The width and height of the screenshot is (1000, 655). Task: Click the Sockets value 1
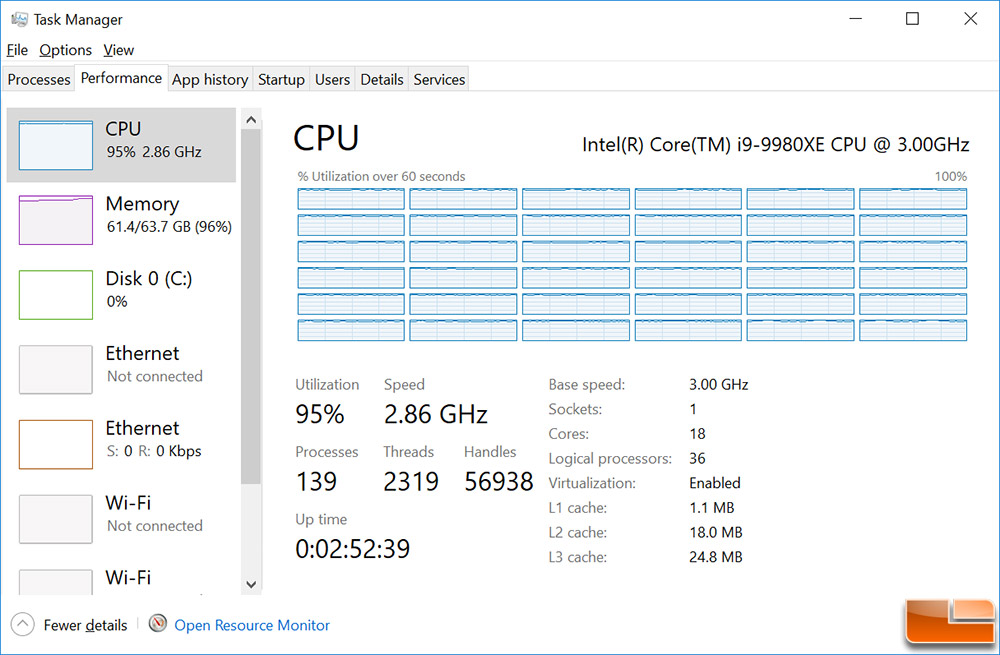pos(693,409)
